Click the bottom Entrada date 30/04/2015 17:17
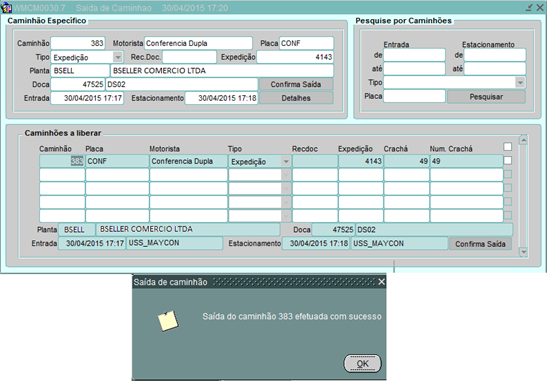Screen dimensions: 547x381 tap(91, 243)
